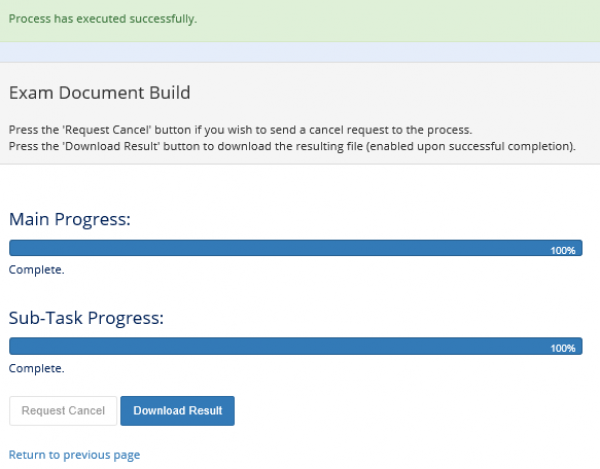Click the 'Request Cancel' instruction sentence
This screenshot has width=600, height=469.
[240, 130]
